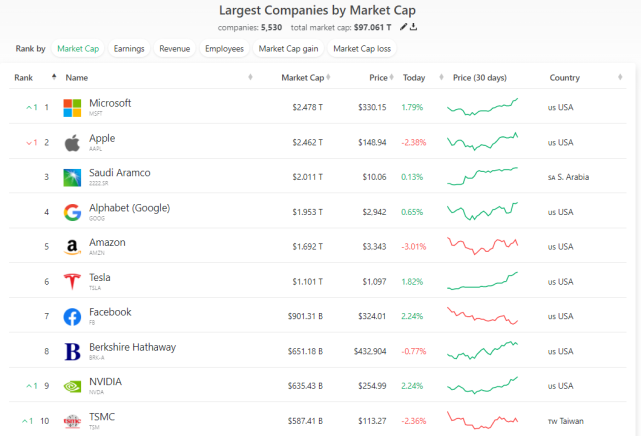Image resolution: width=641 pixels, height=436 pixels.
Task: Click the Apple logo icon
Action: (72, 142)
